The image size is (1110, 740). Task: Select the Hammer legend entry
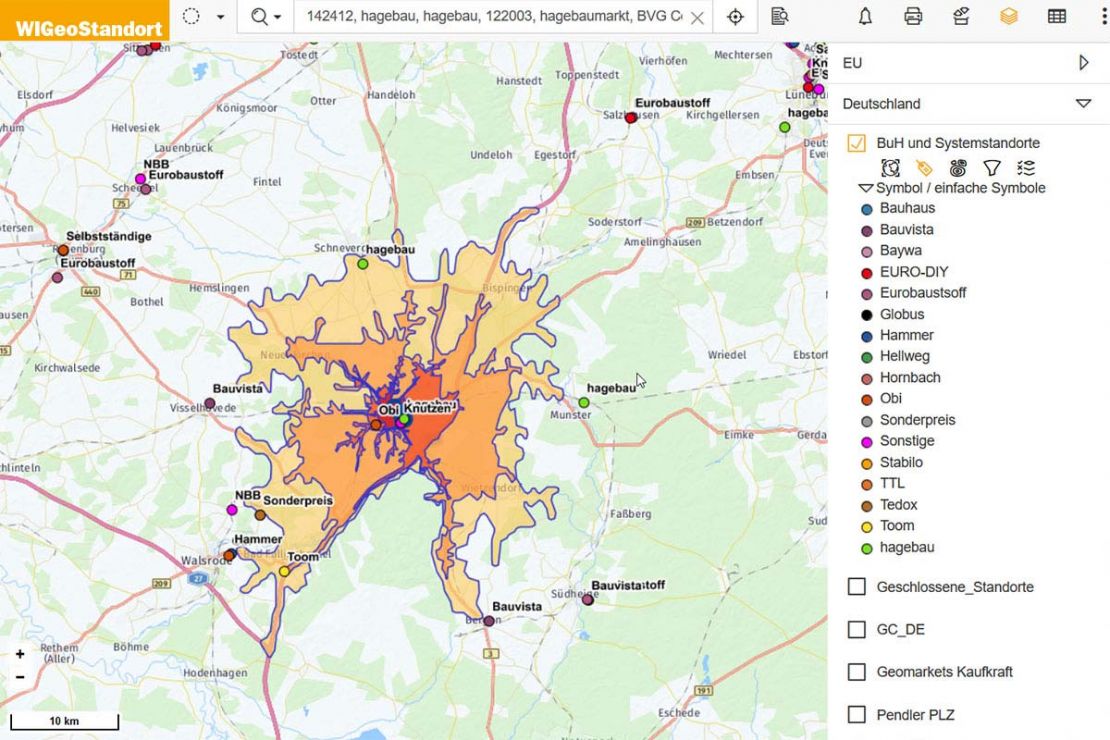coord(906,335)
